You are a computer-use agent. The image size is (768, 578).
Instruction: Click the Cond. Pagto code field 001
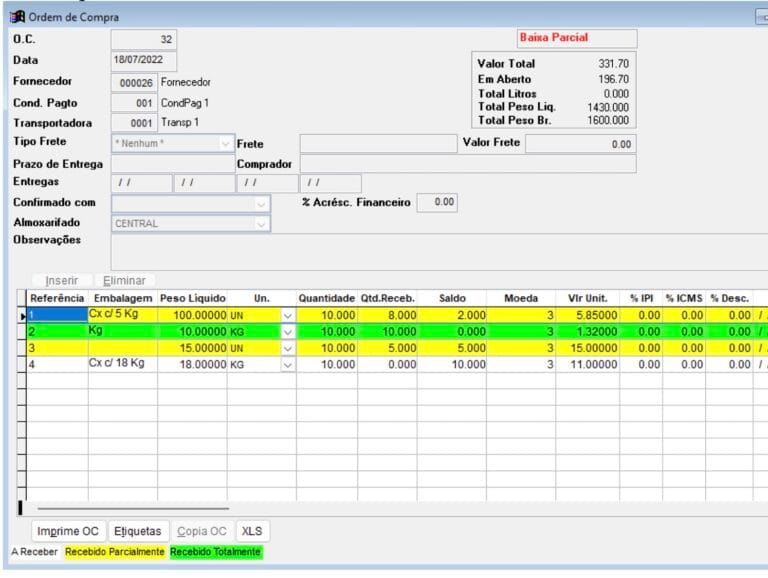[x=134, y=103]
